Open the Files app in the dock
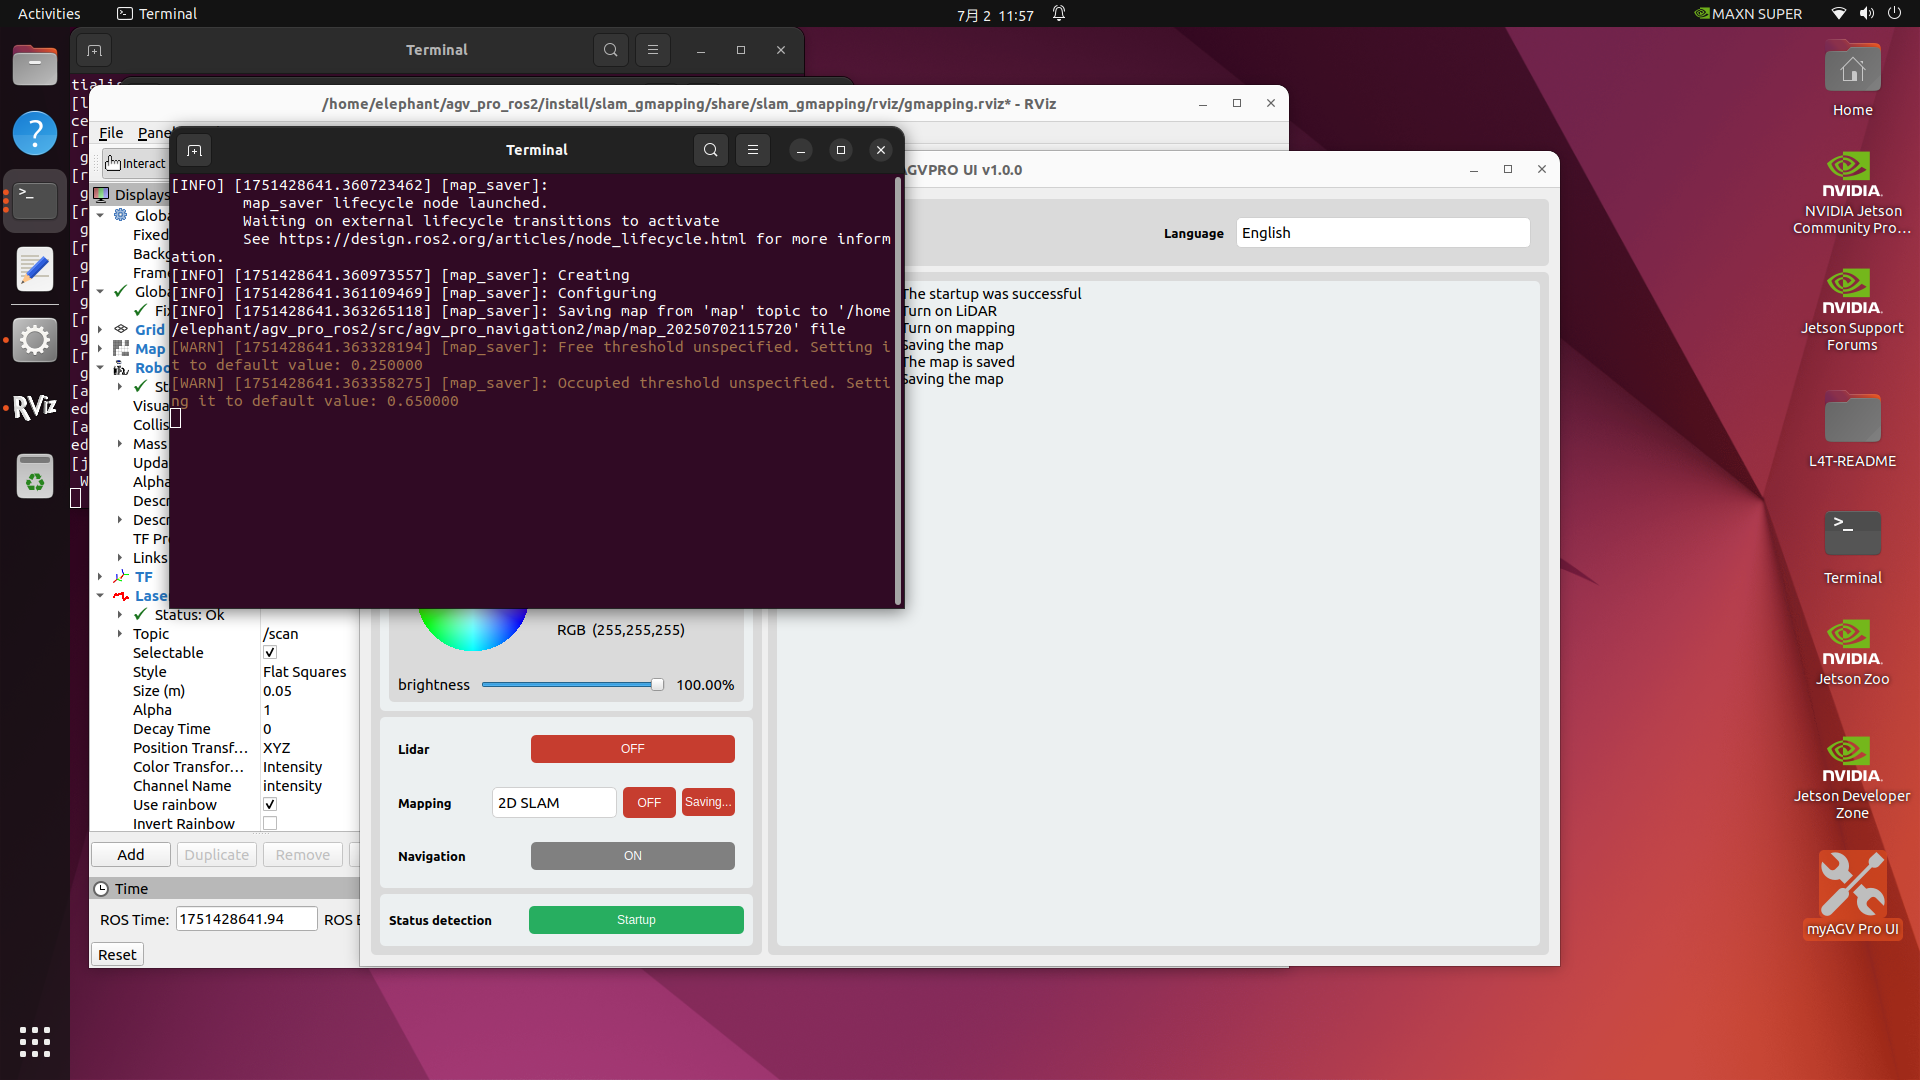 35,66
